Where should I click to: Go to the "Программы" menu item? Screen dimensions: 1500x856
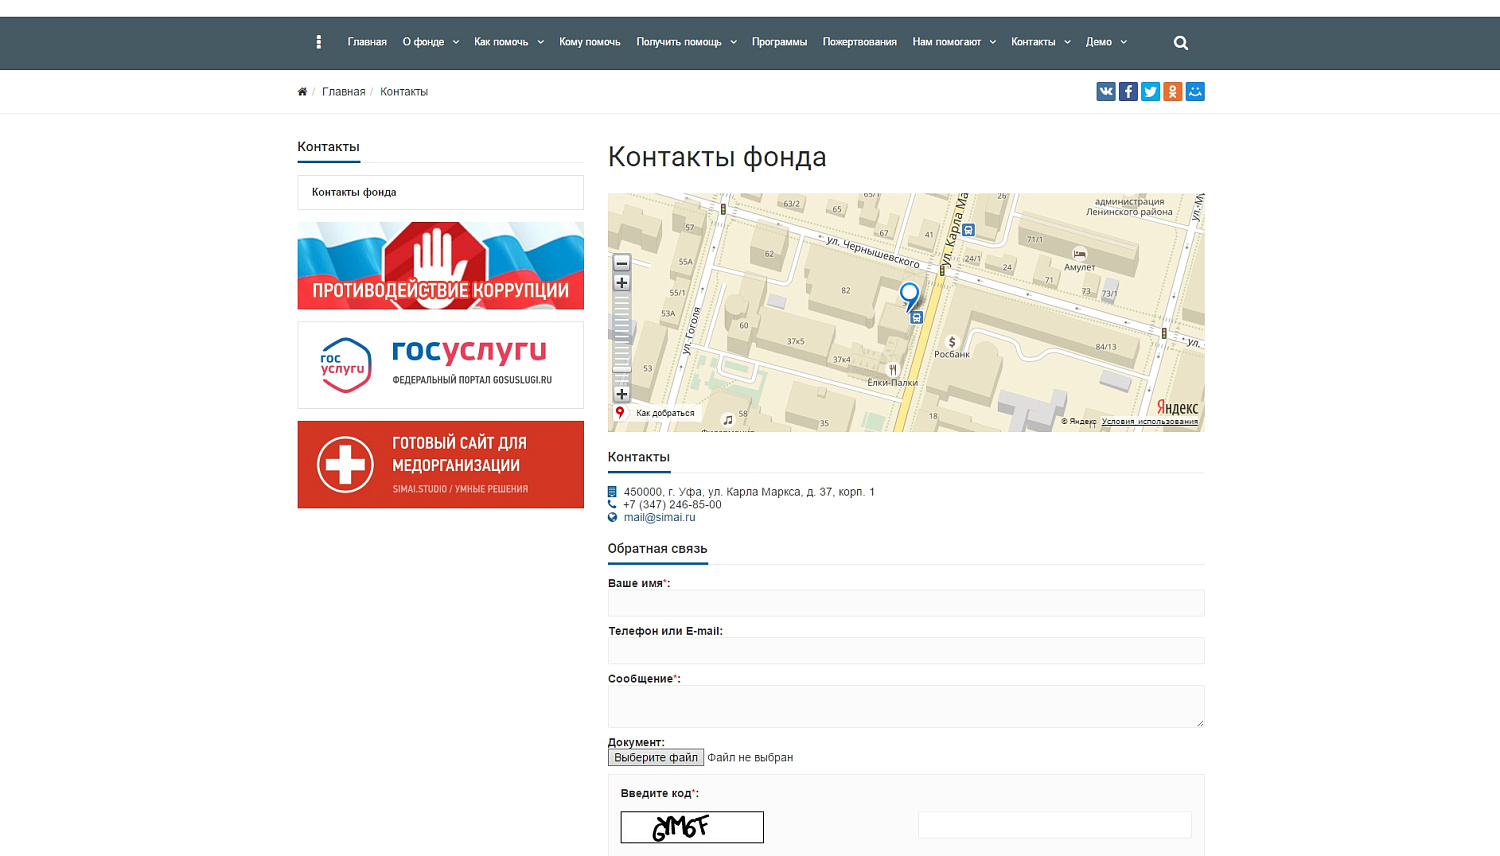pyautogui.click(x=779, y=42)
